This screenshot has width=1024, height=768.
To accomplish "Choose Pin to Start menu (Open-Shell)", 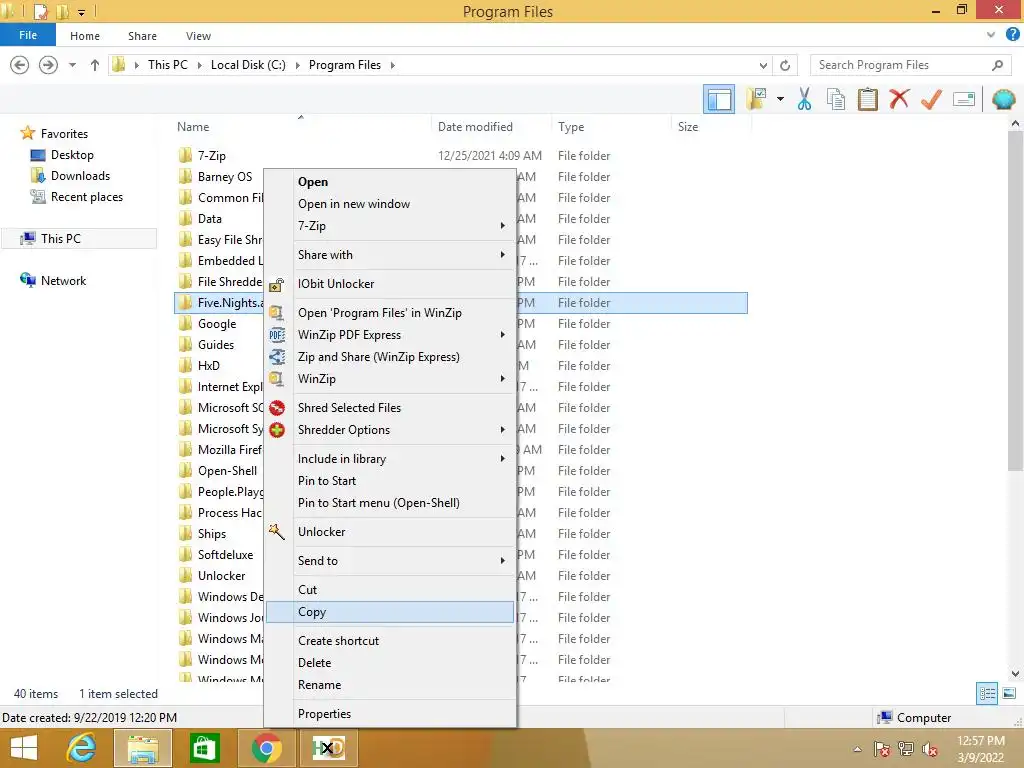I will click(x=390, y=503).
